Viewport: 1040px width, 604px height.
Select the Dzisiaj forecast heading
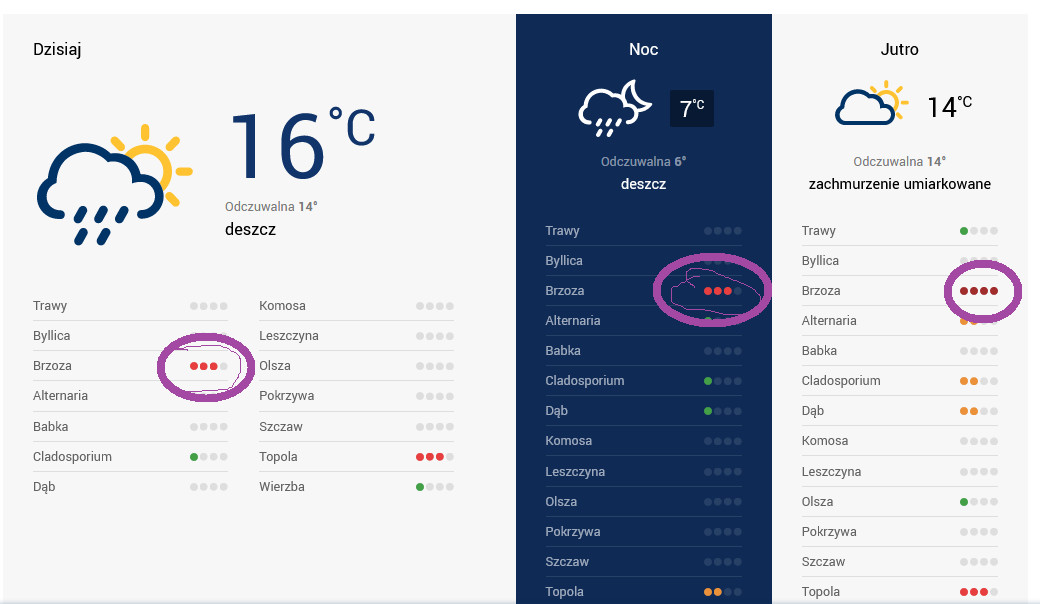point(57,49)
